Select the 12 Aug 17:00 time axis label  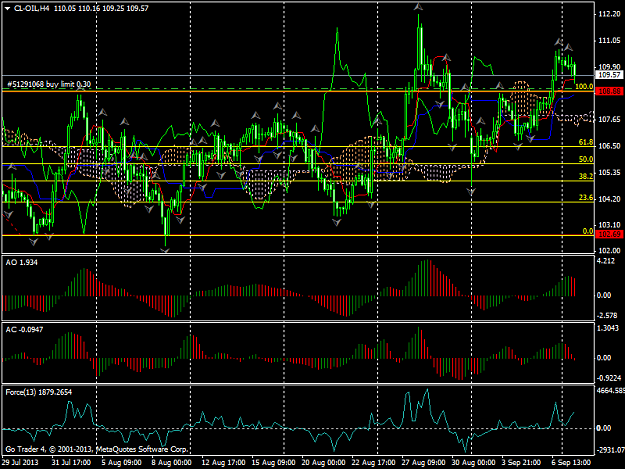pos(223,462)
